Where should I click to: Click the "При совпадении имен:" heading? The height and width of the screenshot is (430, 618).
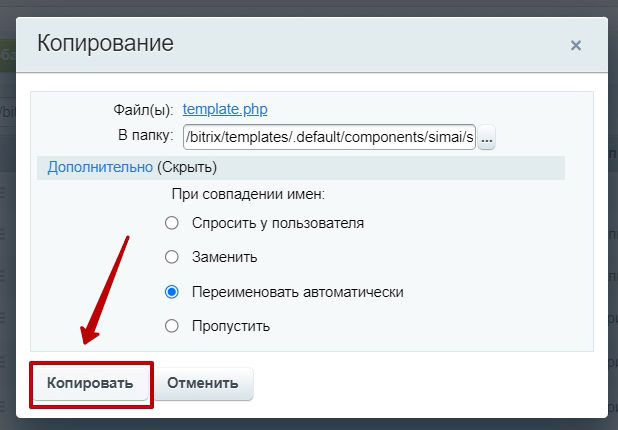249,193
